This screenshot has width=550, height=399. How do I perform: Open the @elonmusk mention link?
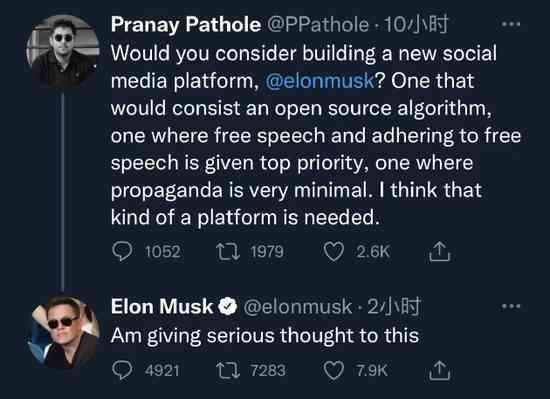click(320, 81)
